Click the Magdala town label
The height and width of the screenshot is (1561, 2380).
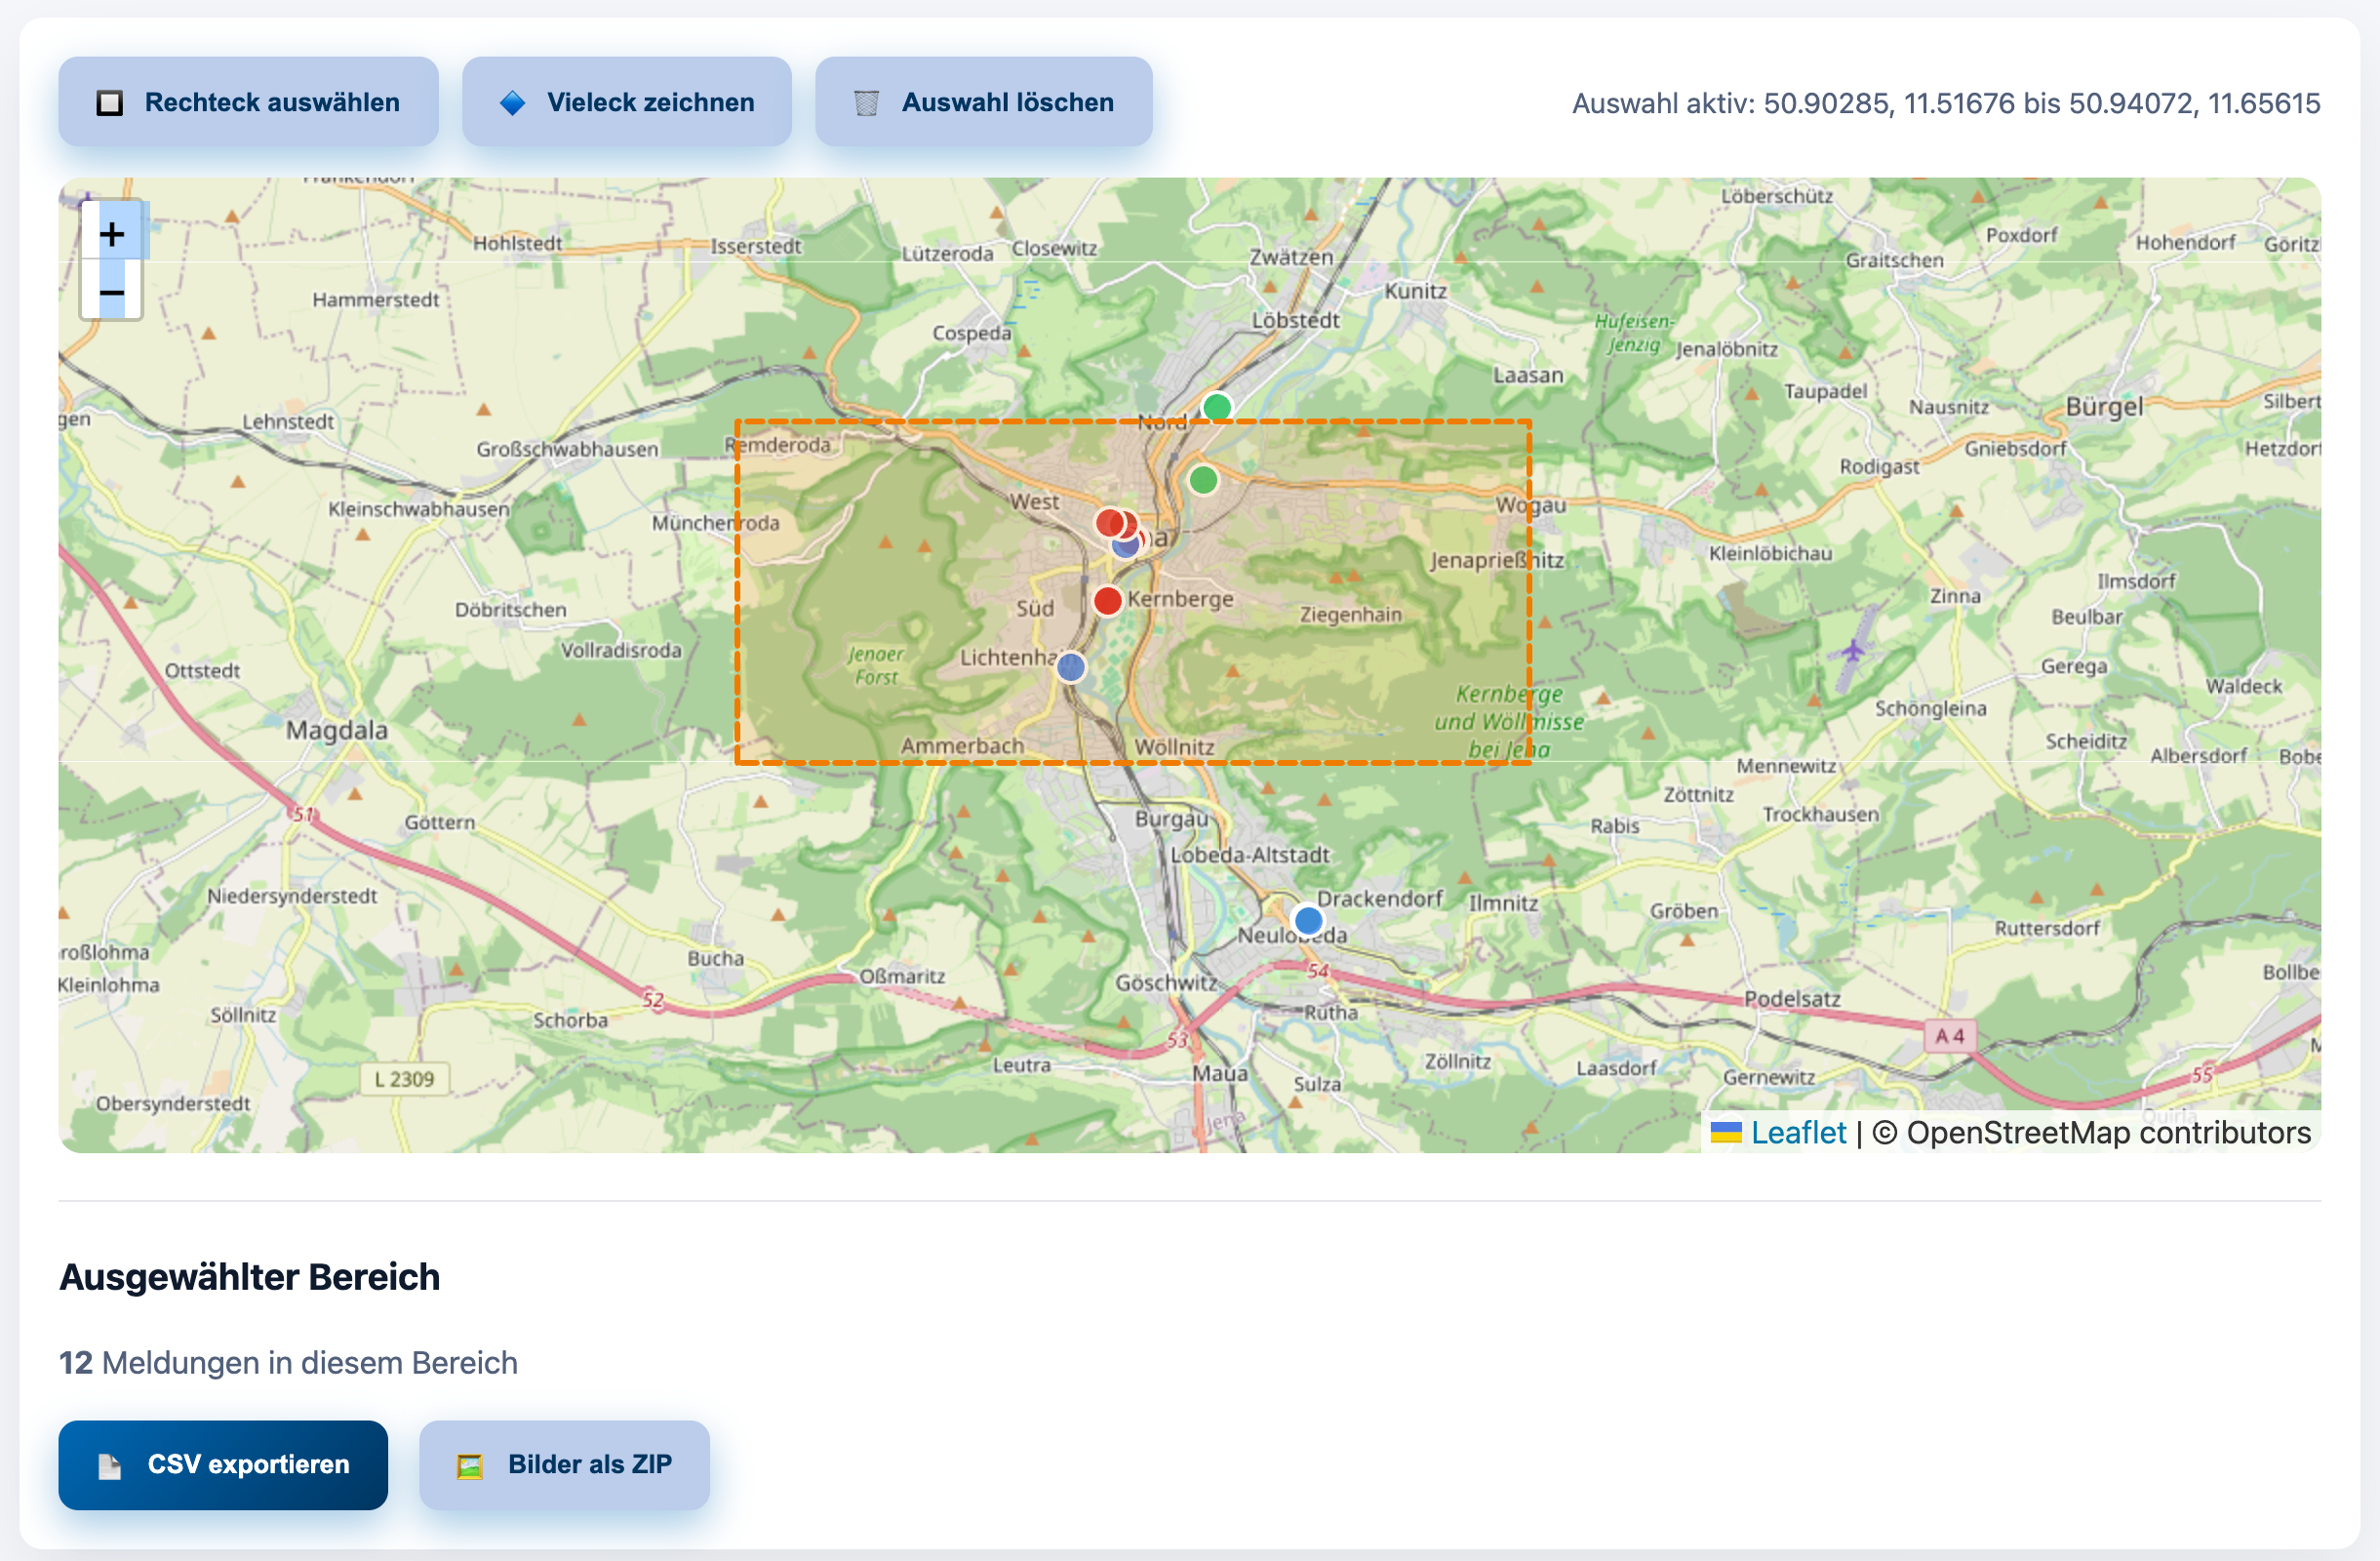point(337,730)
